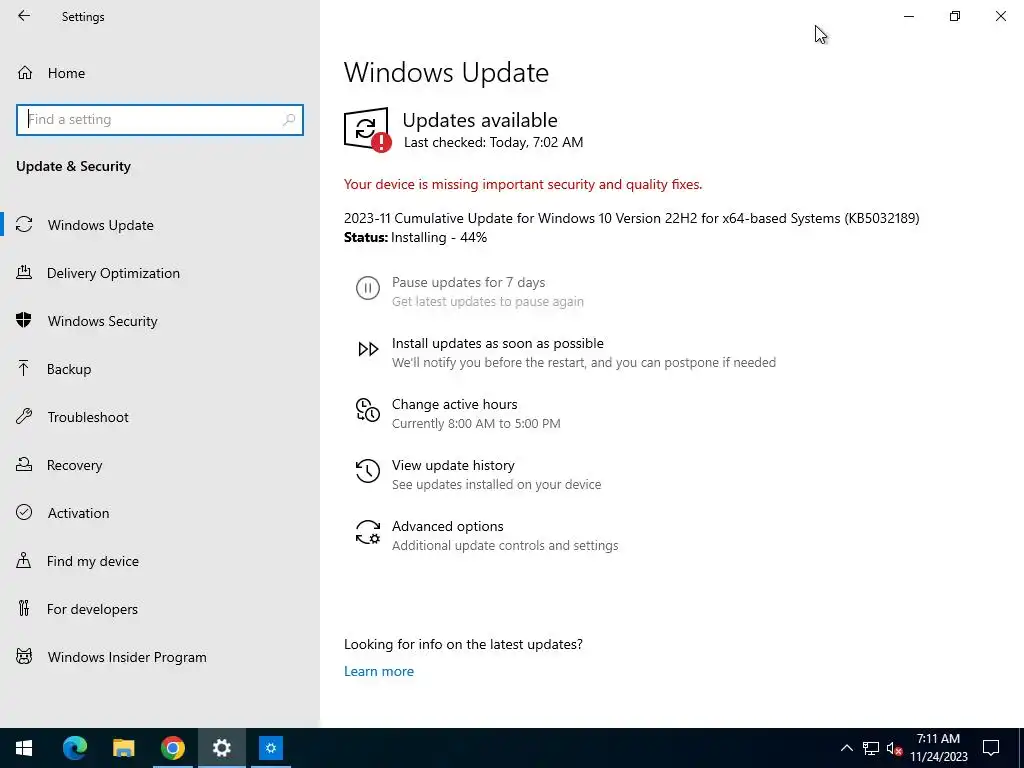
Task: Launch Google Chrome from taskbar
Action: tap(172, 748)
